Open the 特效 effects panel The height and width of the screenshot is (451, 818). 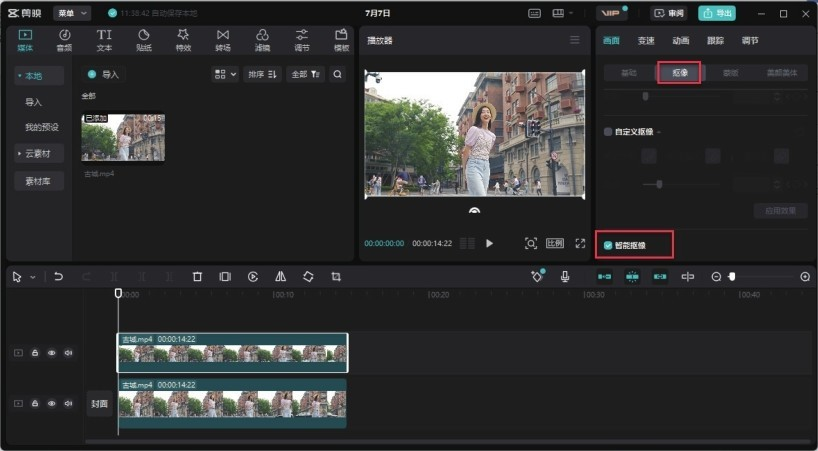click(183, 40)
